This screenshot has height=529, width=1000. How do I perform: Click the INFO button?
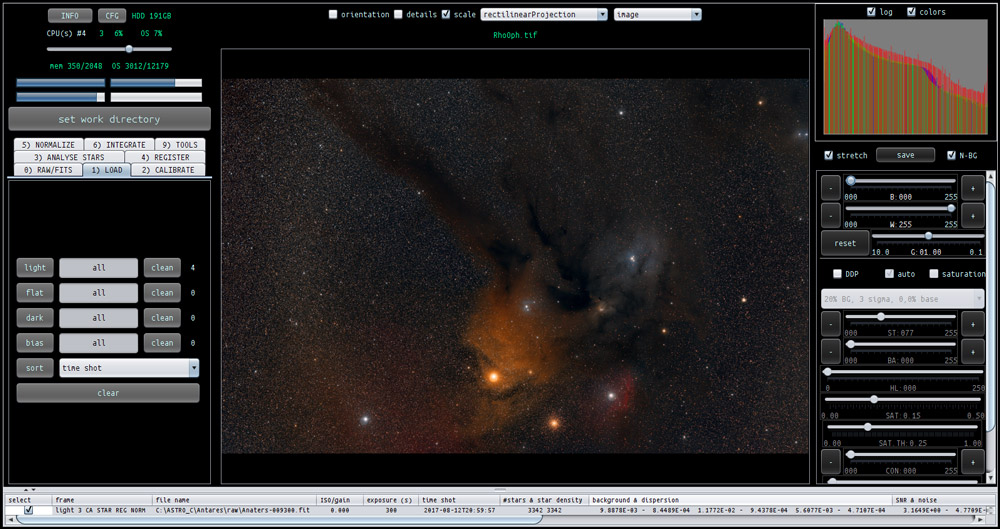(70, 15)
